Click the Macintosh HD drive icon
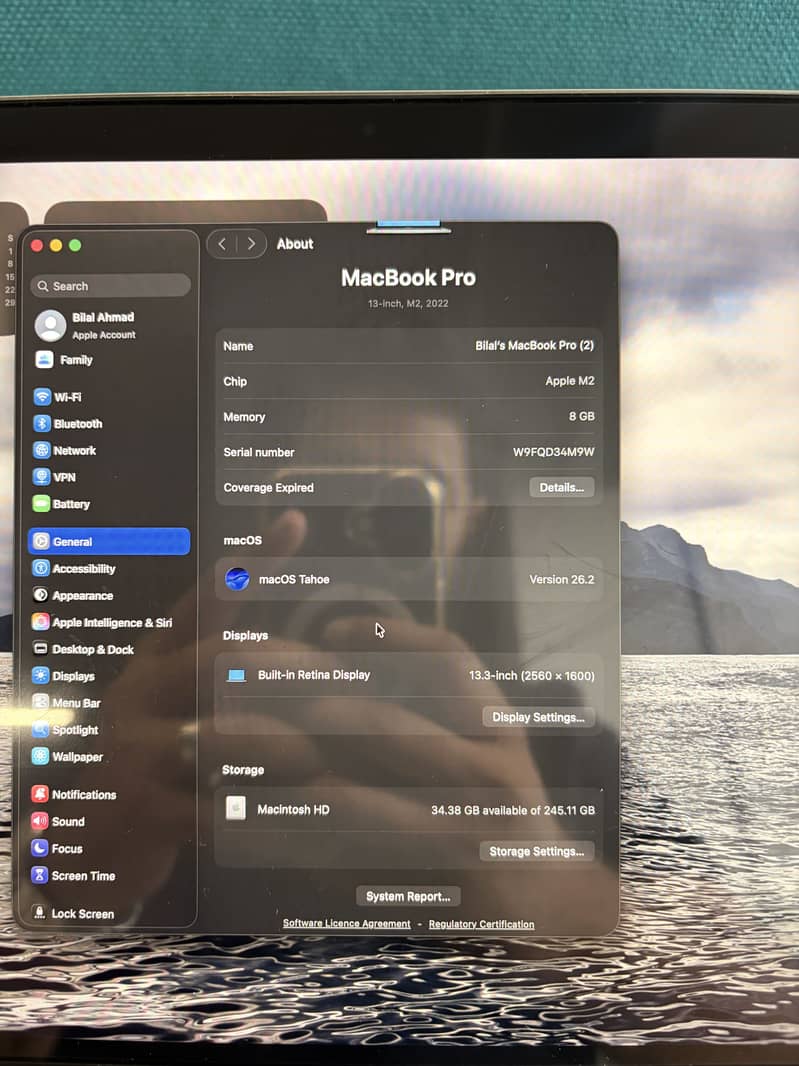 click(x=236, y=808)
